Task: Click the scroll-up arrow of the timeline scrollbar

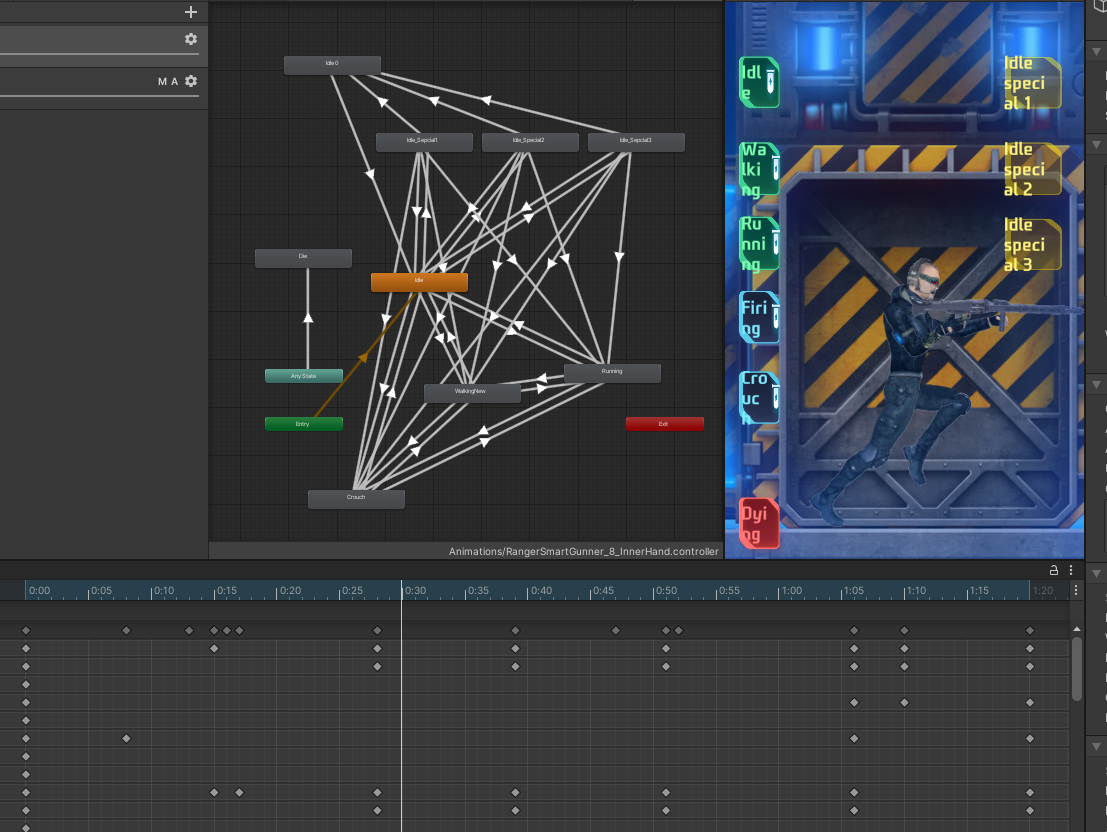Action: (1076, 629)
